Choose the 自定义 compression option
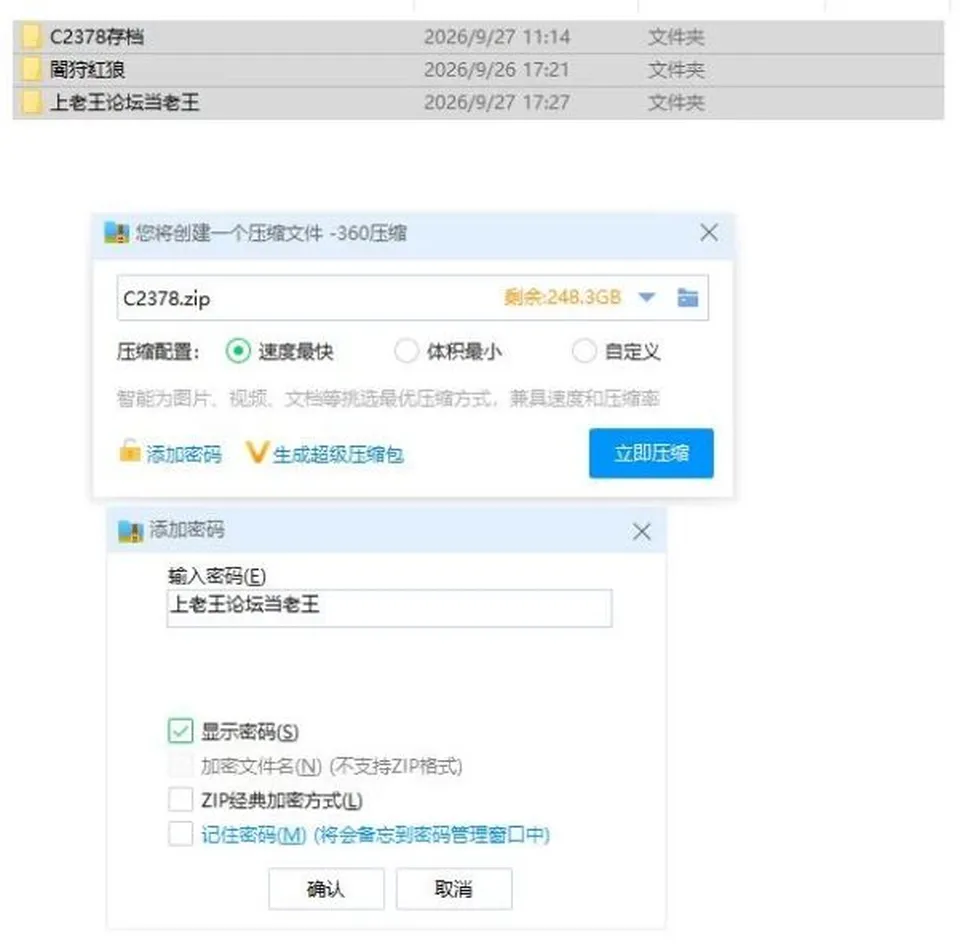 click(x=583, y=351)
